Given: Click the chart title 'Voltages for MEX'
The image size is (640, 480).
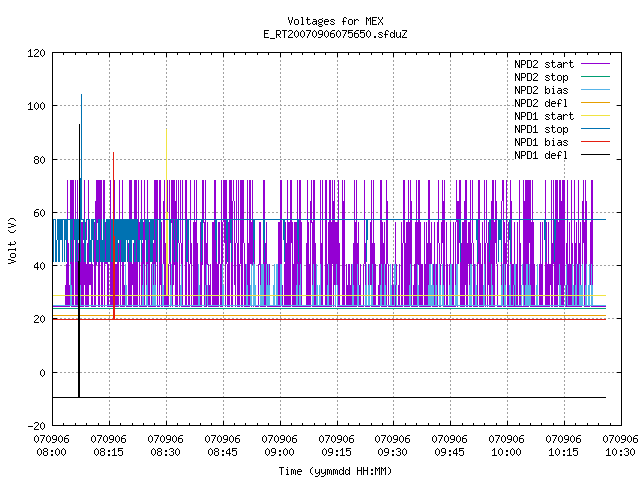Looking at the screenshot, I should tap(335, 21).
